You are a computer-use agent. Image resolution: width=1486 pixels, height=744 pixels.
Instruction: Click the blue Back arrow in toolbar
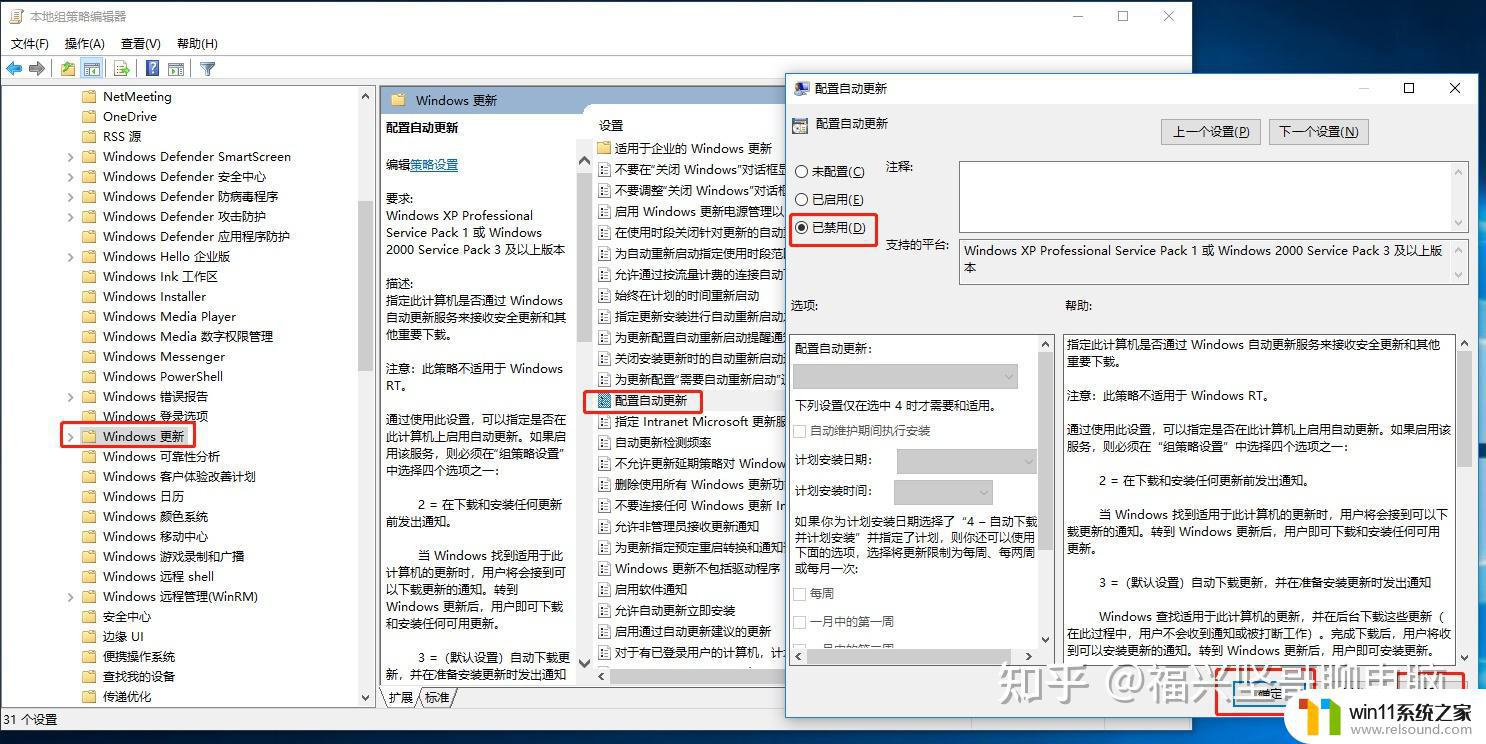(x=14, y=69)
